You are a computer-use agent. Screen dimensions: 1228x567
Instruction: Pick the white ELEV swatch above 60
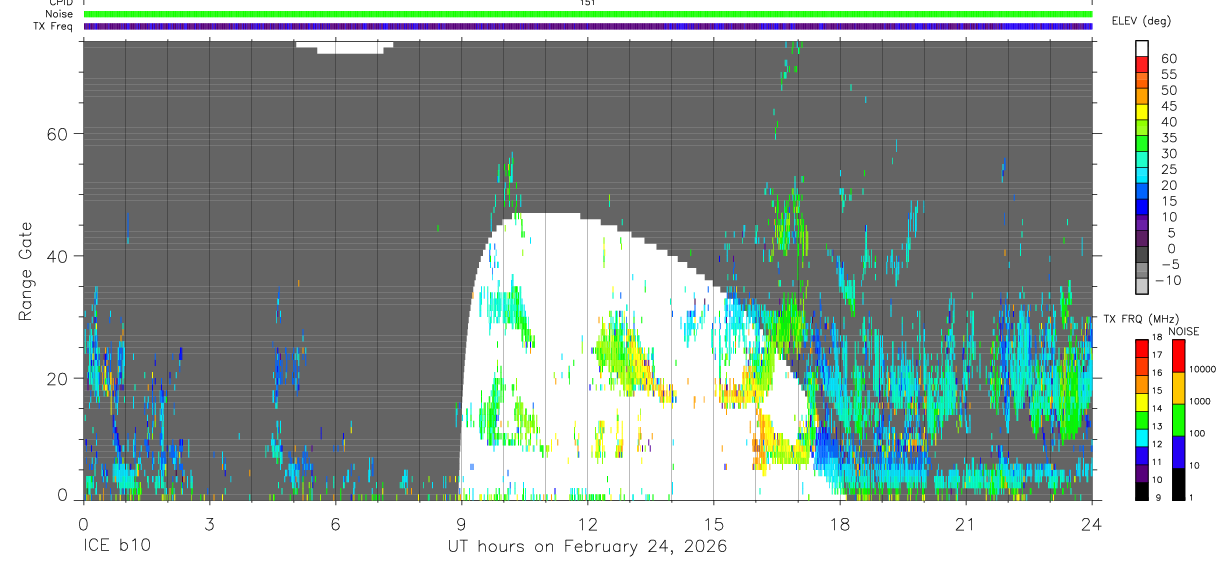pyautogui.click(x=1143, y=49)
